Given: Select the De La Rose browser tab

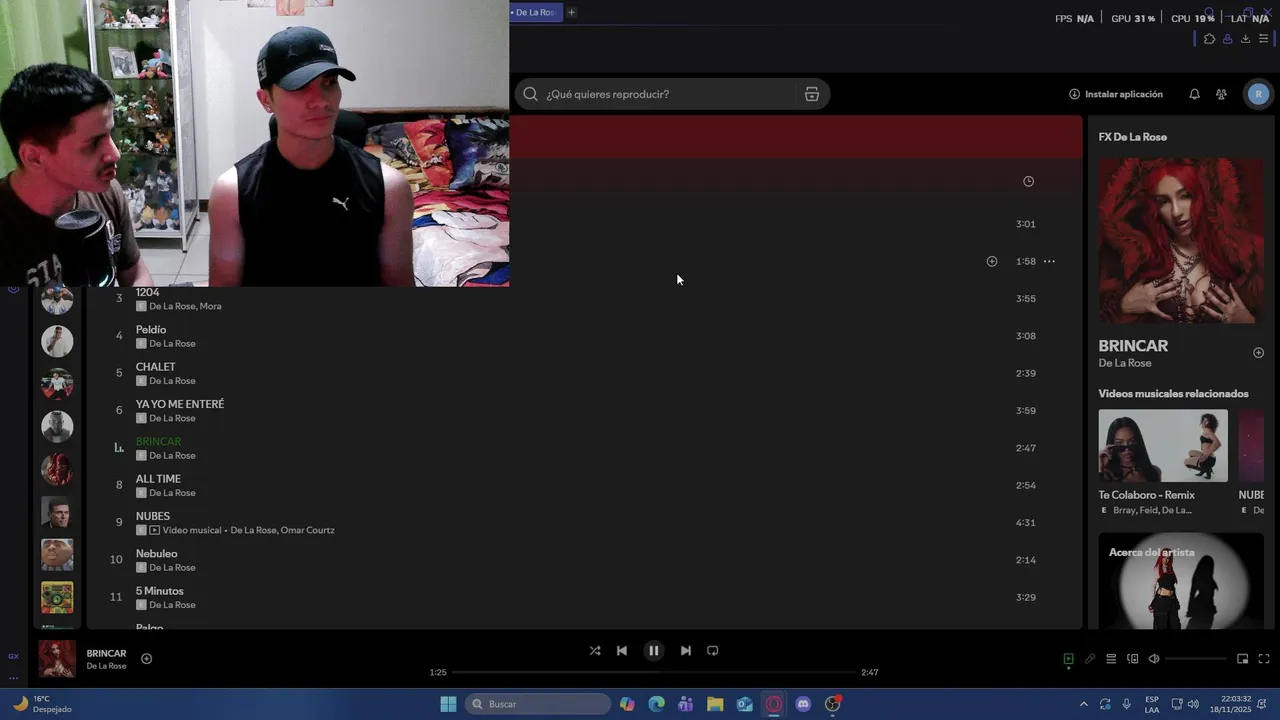Looking at the screenshot, I should coord(535,12).
